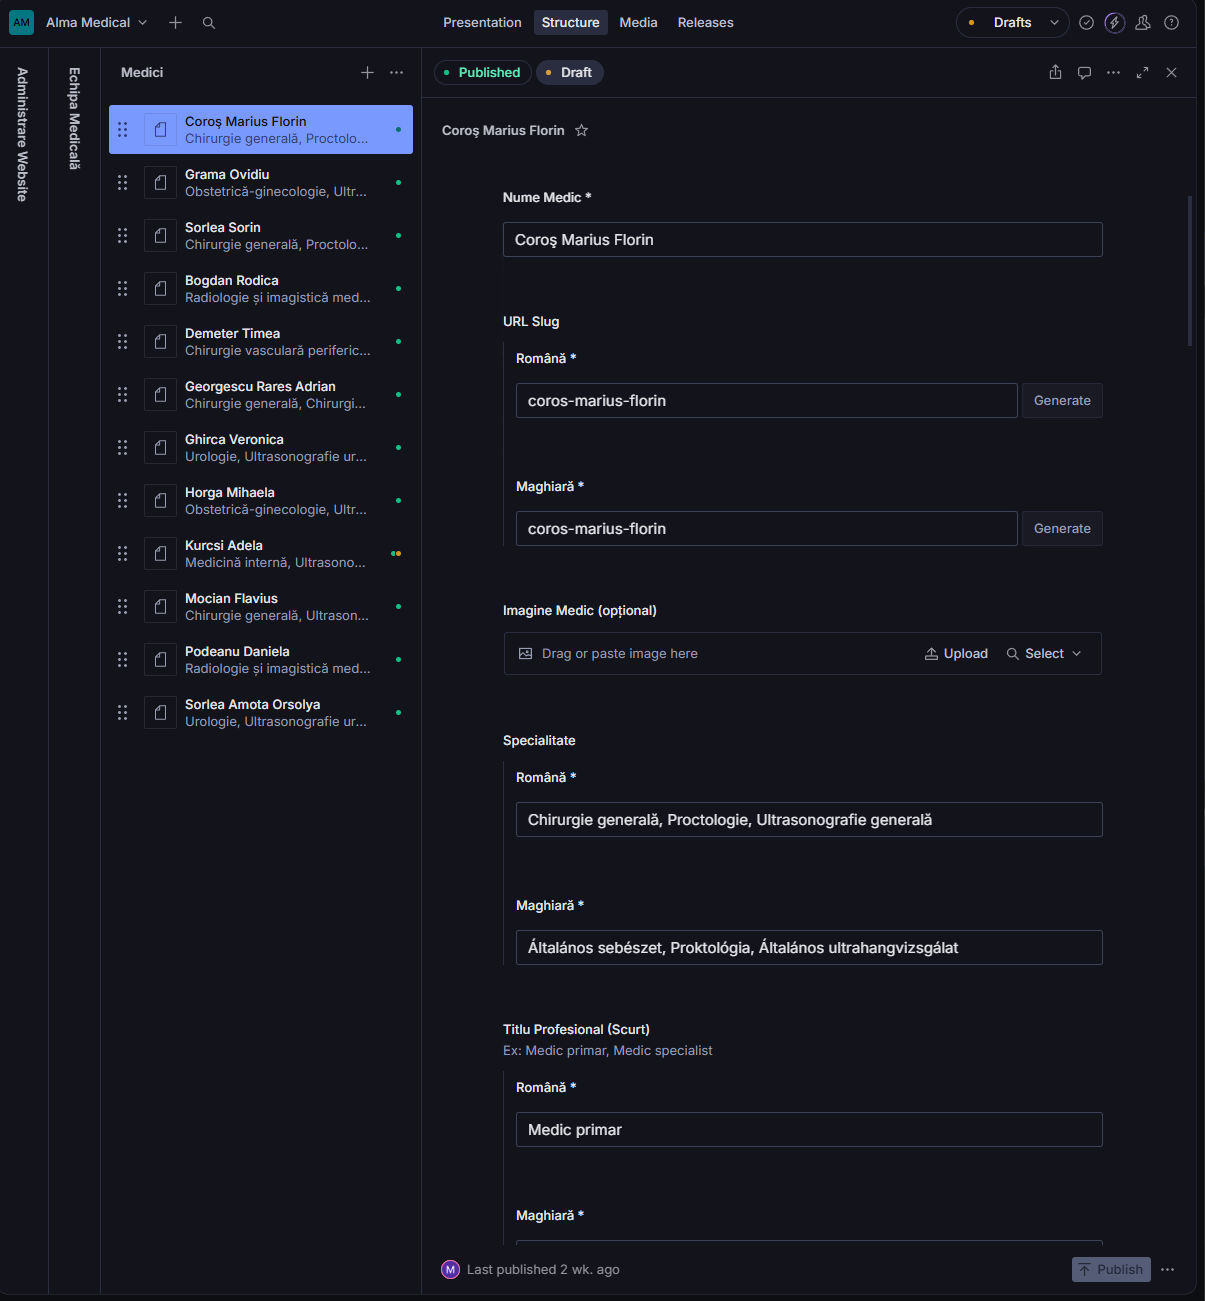Image resolution: width=1205 pixels, height=1301 pixels.
Task: Open Georgescu Rares Adrian entry
Action: click(x=261, y=394)
